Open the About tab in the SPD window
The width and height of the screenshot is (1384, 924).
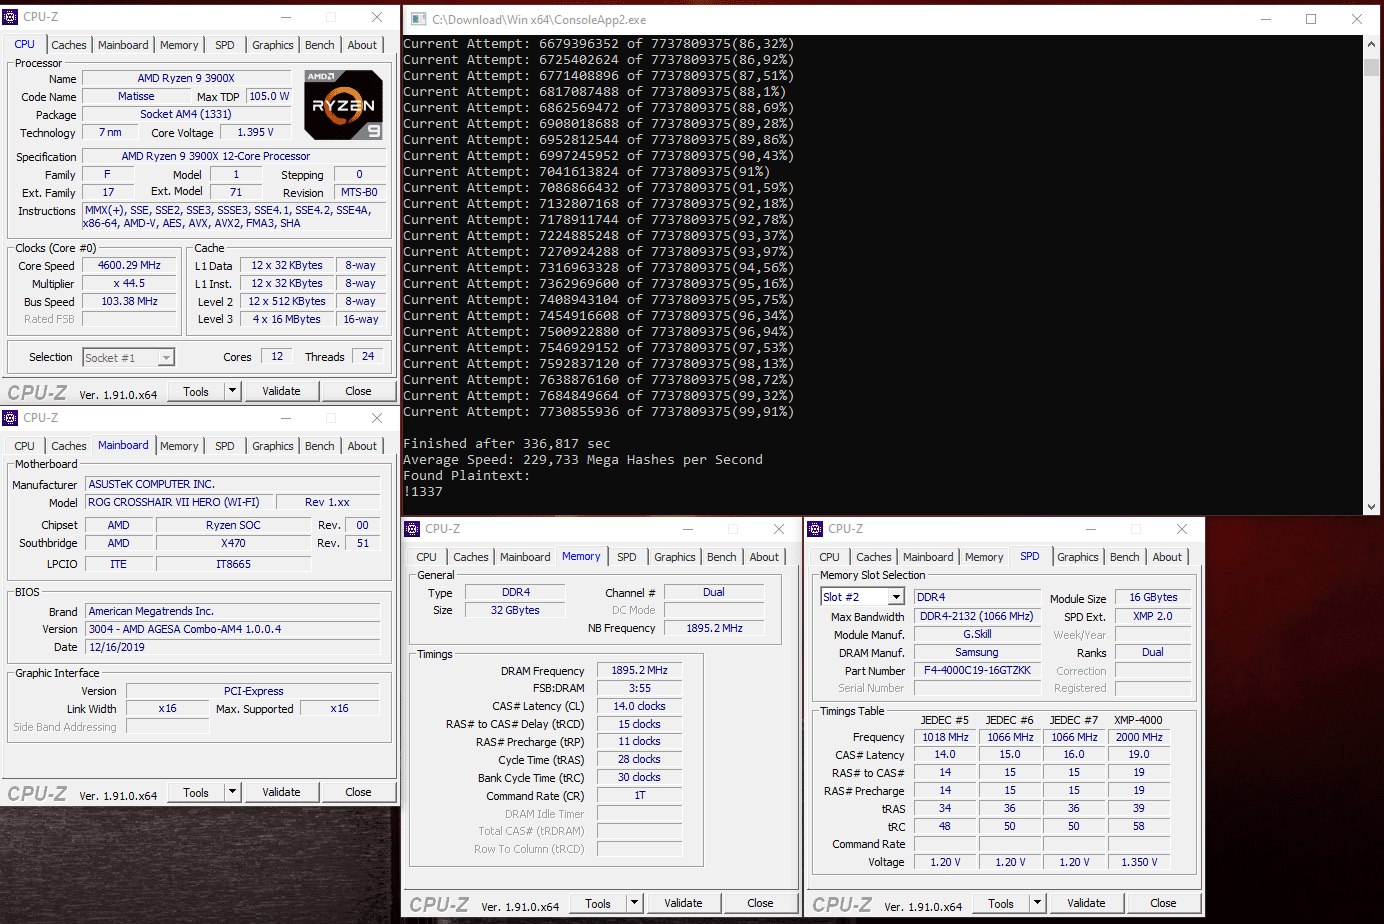tap(1167, 557)
